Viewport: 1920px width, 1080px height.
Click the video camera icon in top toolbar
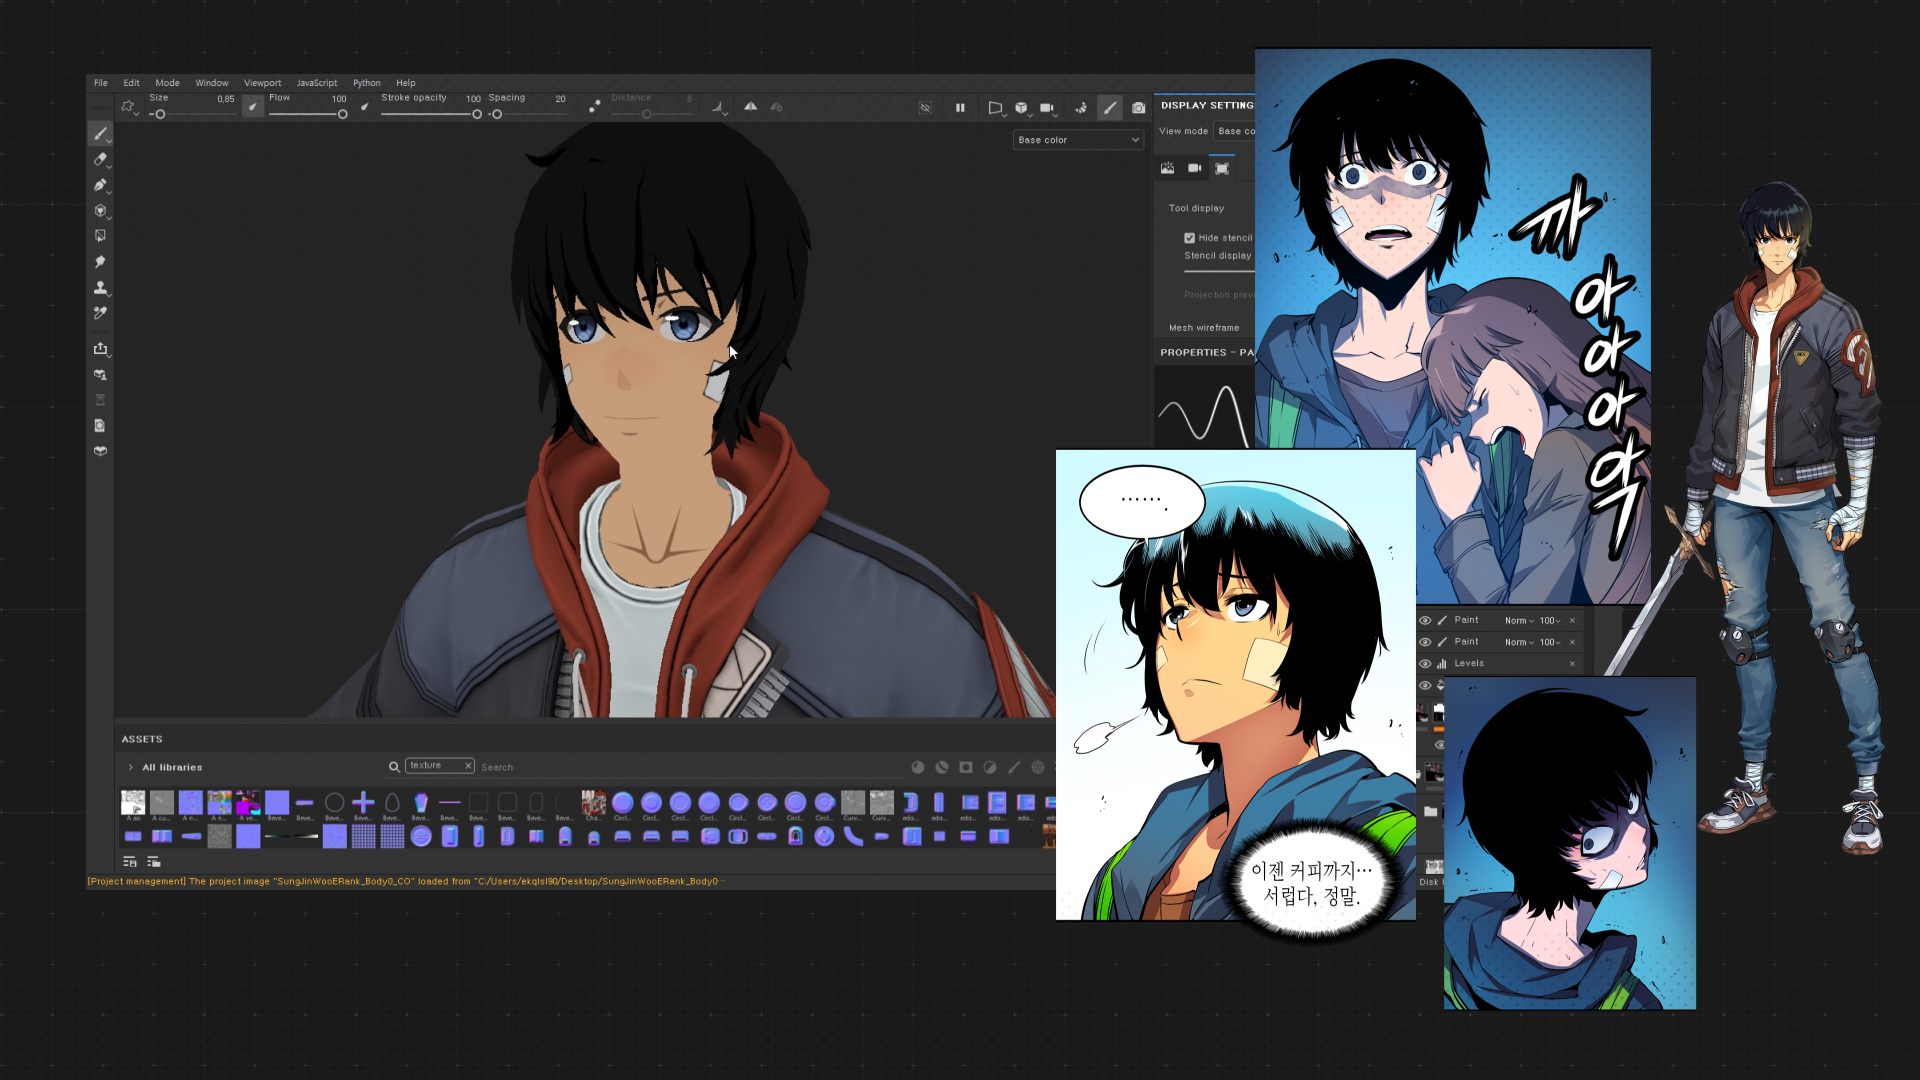(x=1046, y=107)
